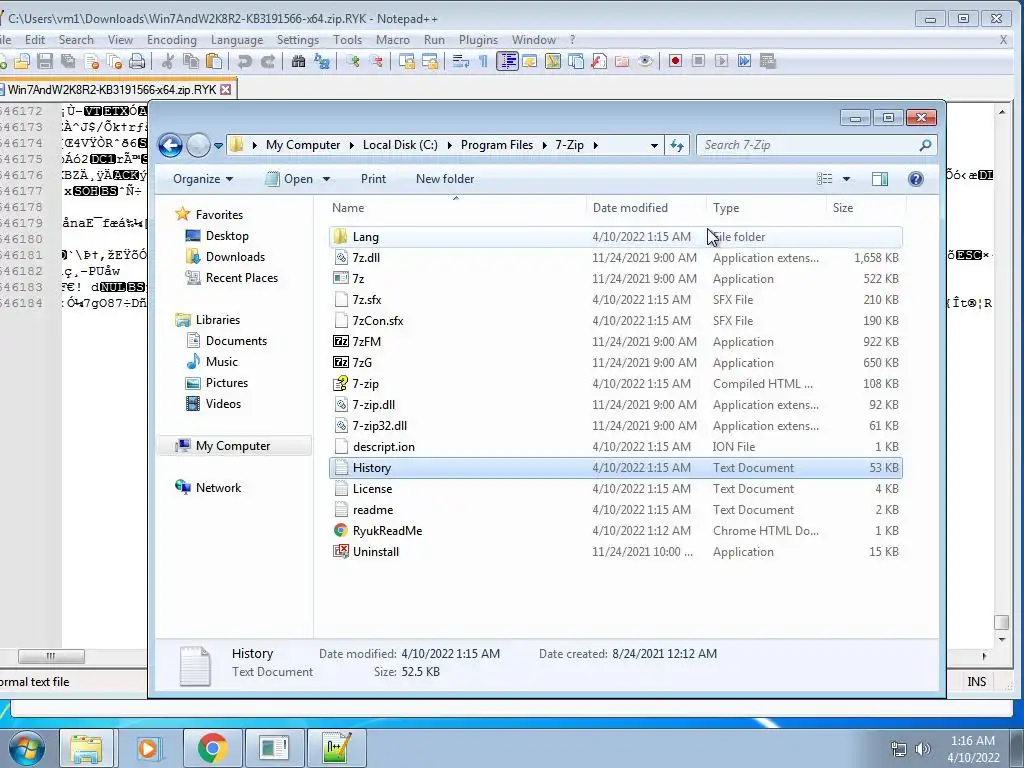
Task: Open the views dropdown arrow in Explorer
Action: click(846, 179)
